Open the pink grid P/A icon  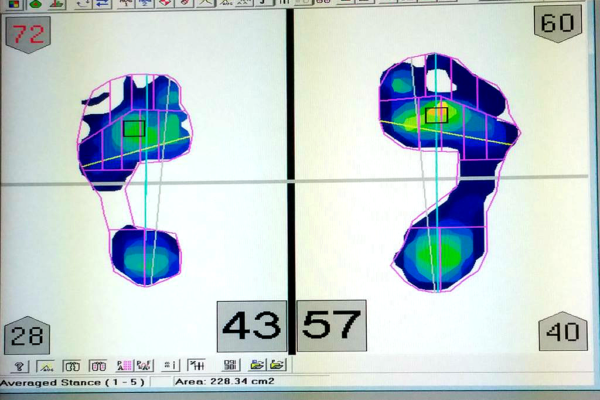click(124, 366)
